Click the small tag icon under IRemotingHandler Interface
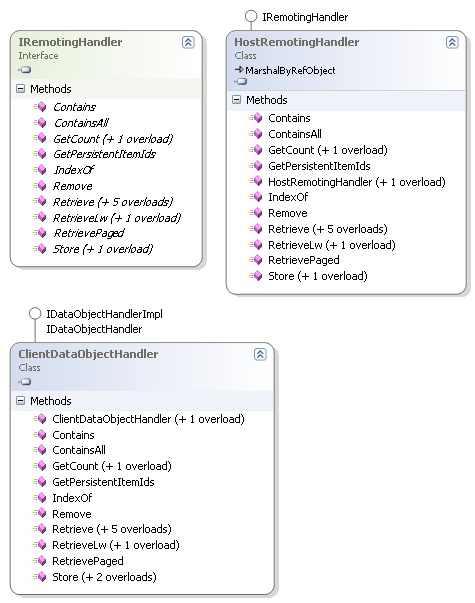 25,70
